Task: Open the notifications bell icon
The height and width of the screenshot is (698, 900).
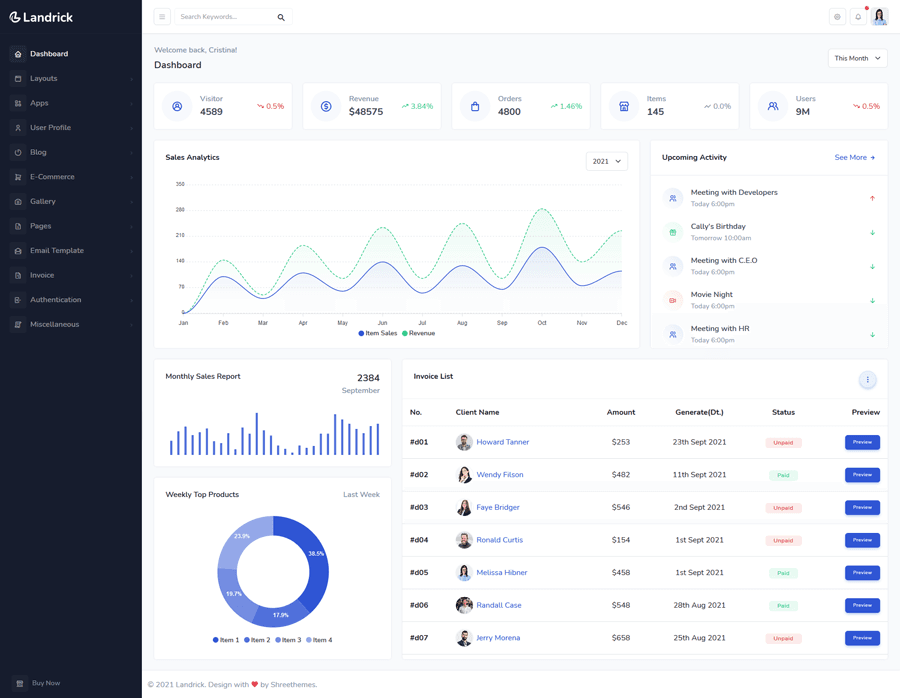Action: pos(857,16)
